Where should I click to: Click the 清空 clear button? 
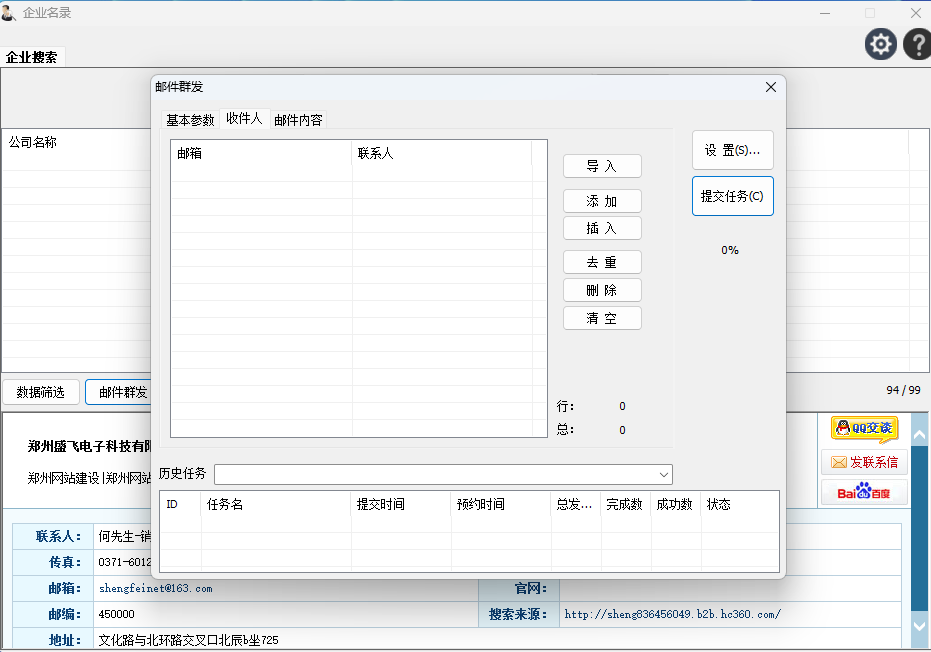pos(602,318)
